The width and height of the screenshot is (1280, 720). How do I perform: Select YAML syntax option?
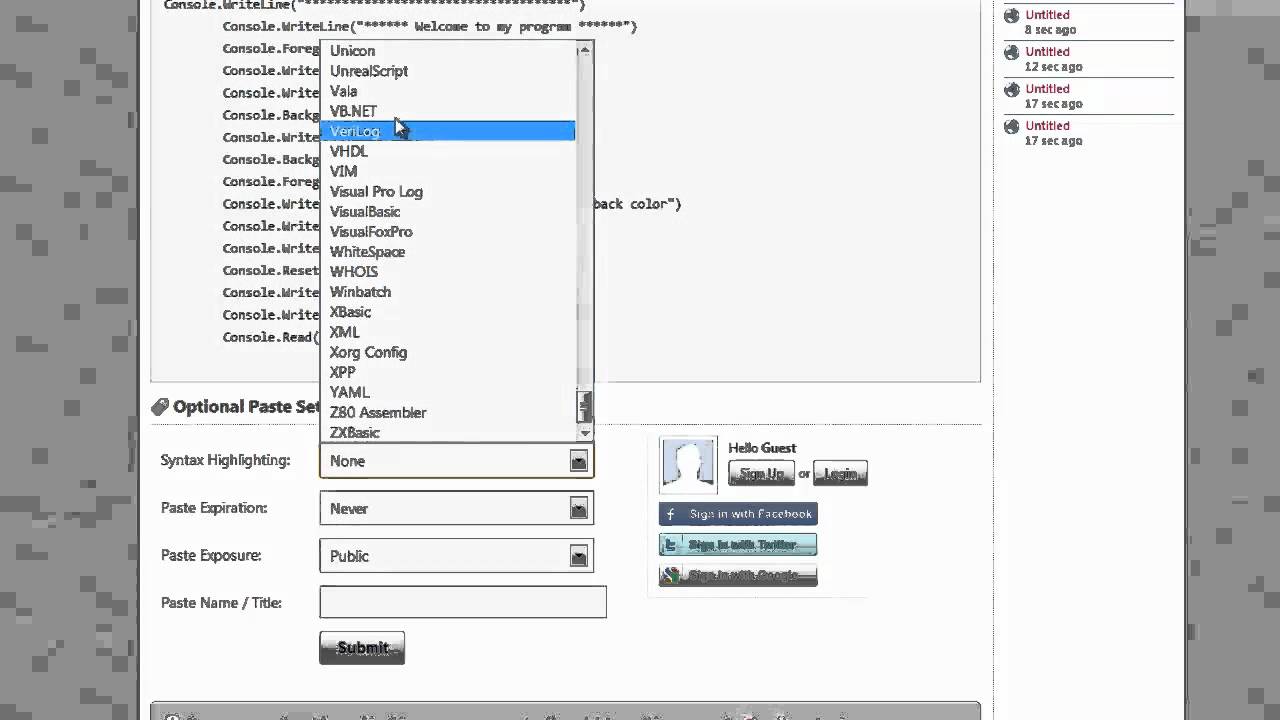349,392
